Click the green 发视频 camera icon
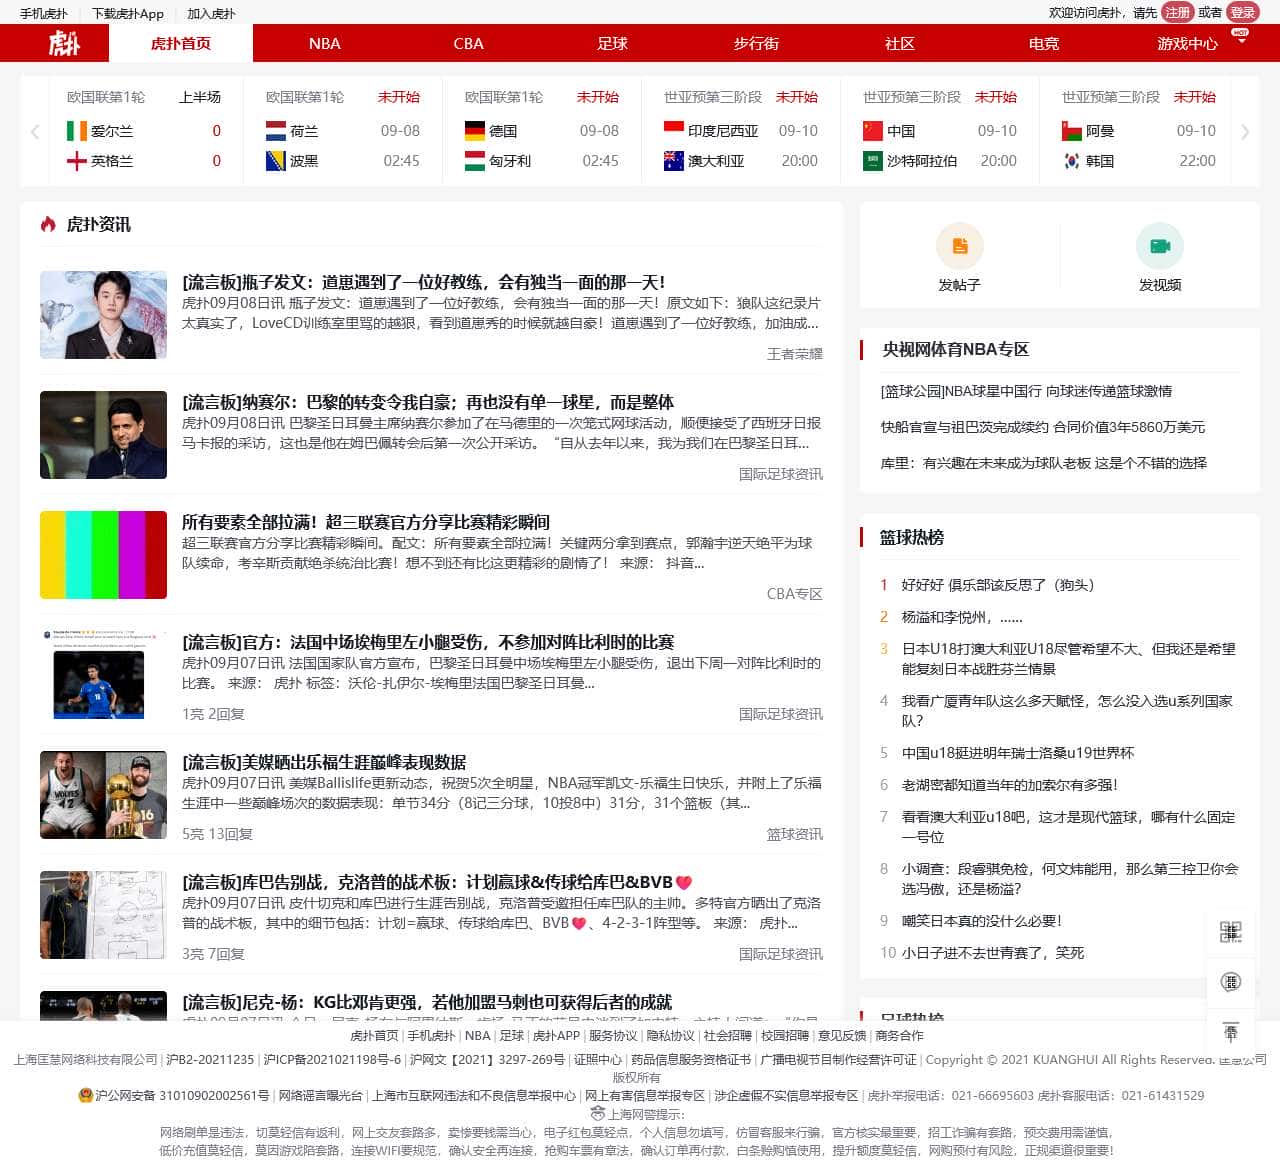The height and width of the screenshot is (1167, 1280). point(1160,246)
